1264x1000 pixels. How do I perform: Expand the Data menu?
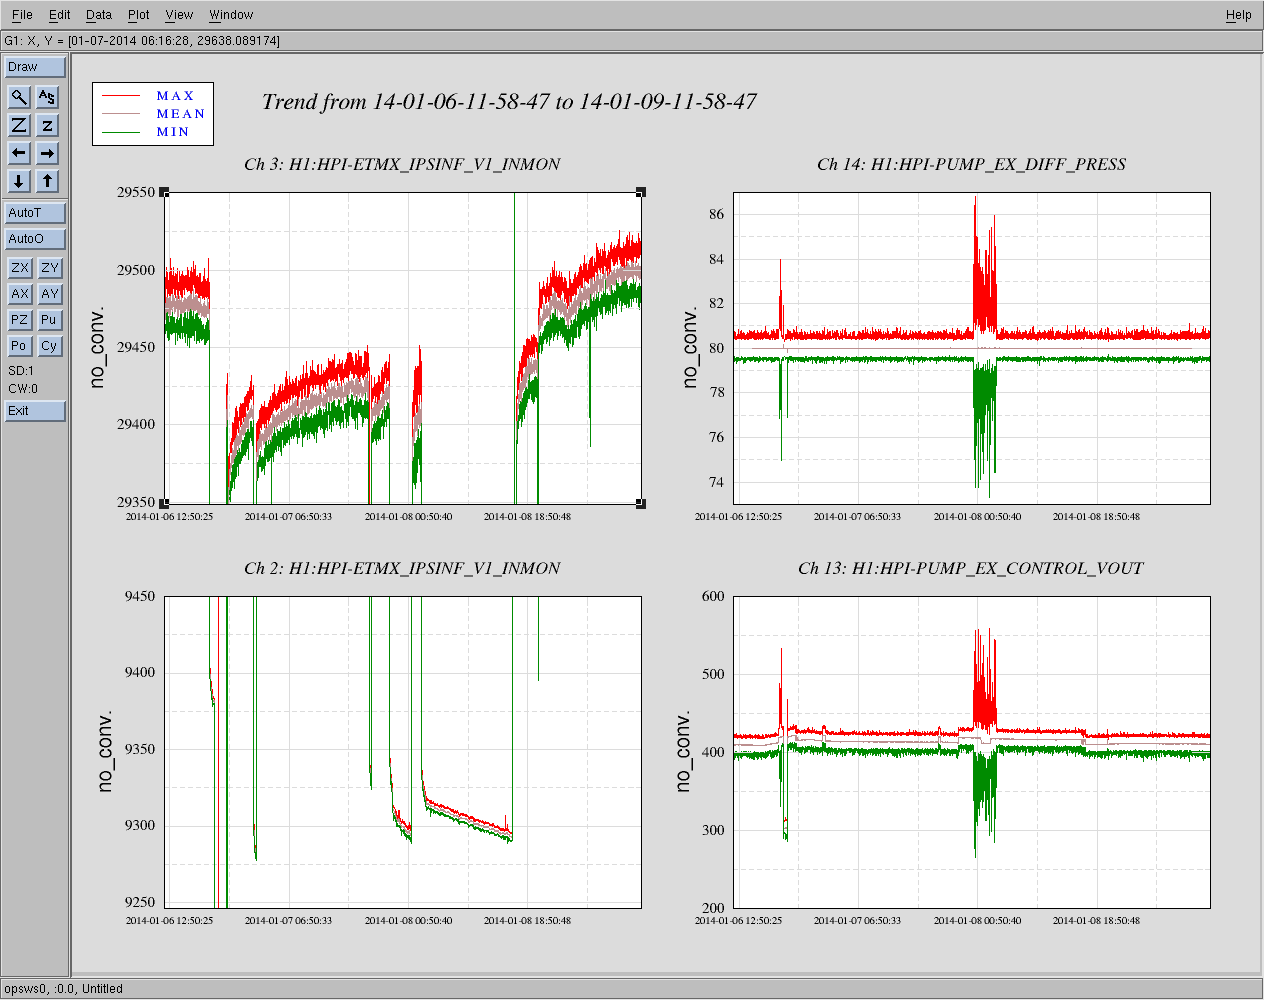[99, 15]
